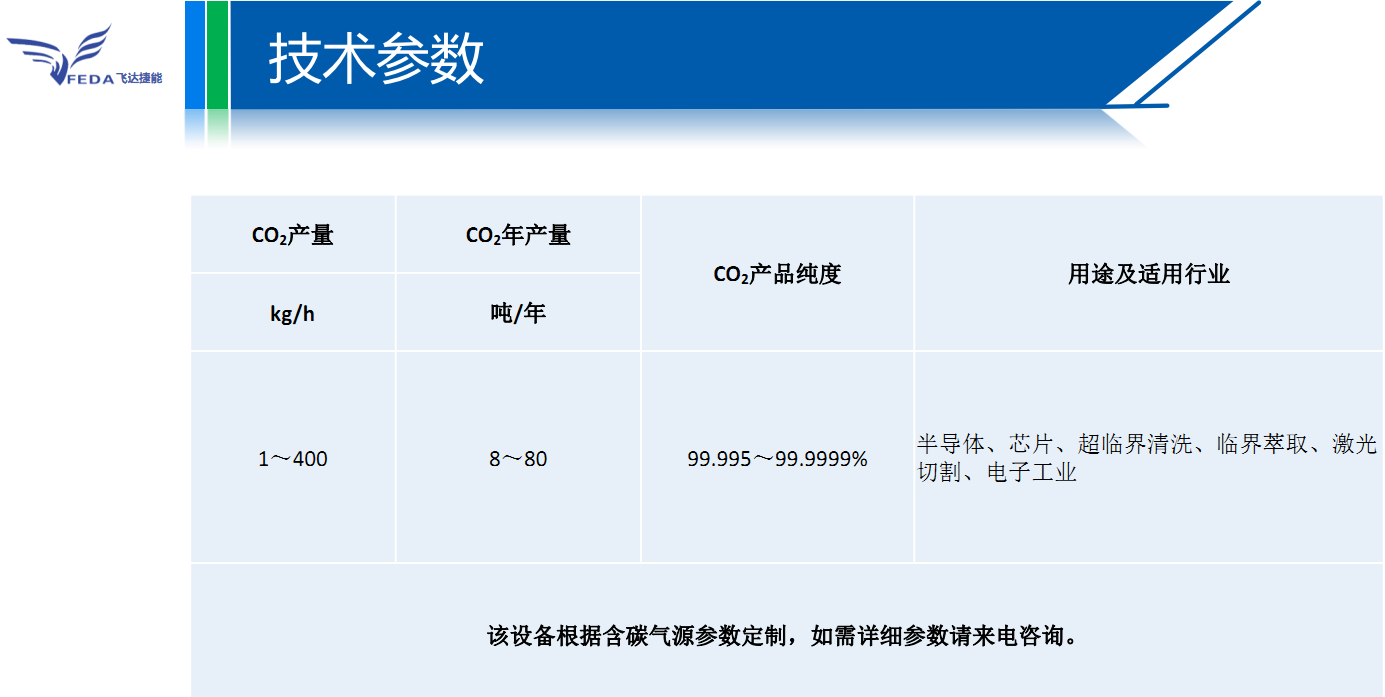This screenshot has width=1385, height=697.
Task: Select the 99.995～99.9999% purity value
Action: point(777,459)
